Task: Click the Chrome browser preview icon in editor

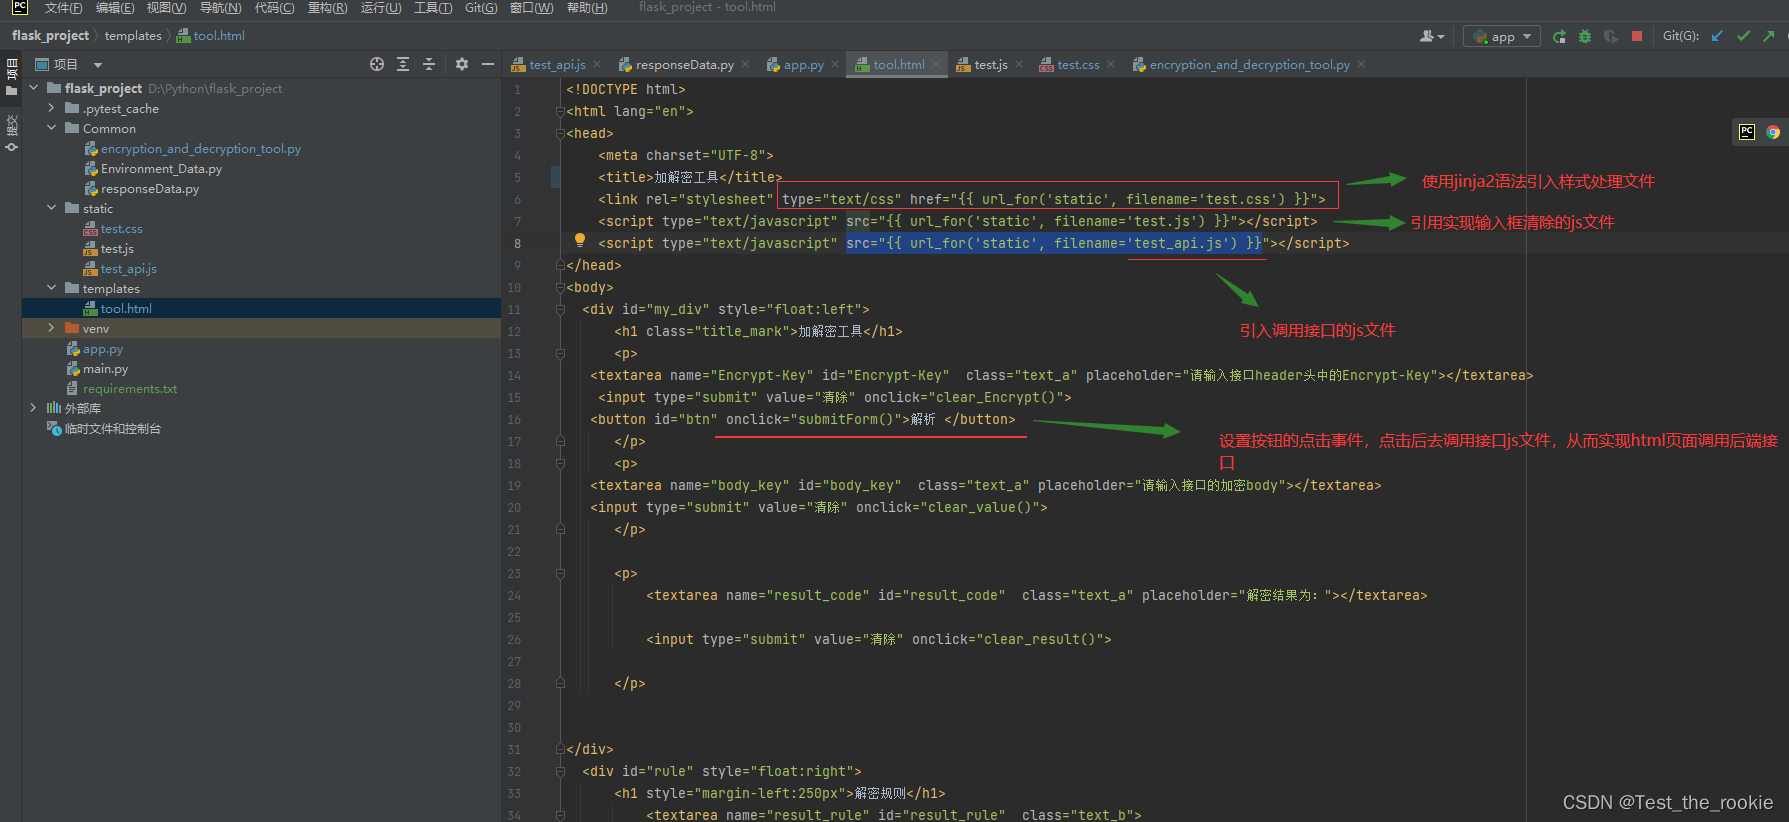Action: click(x=1773, y=132)
